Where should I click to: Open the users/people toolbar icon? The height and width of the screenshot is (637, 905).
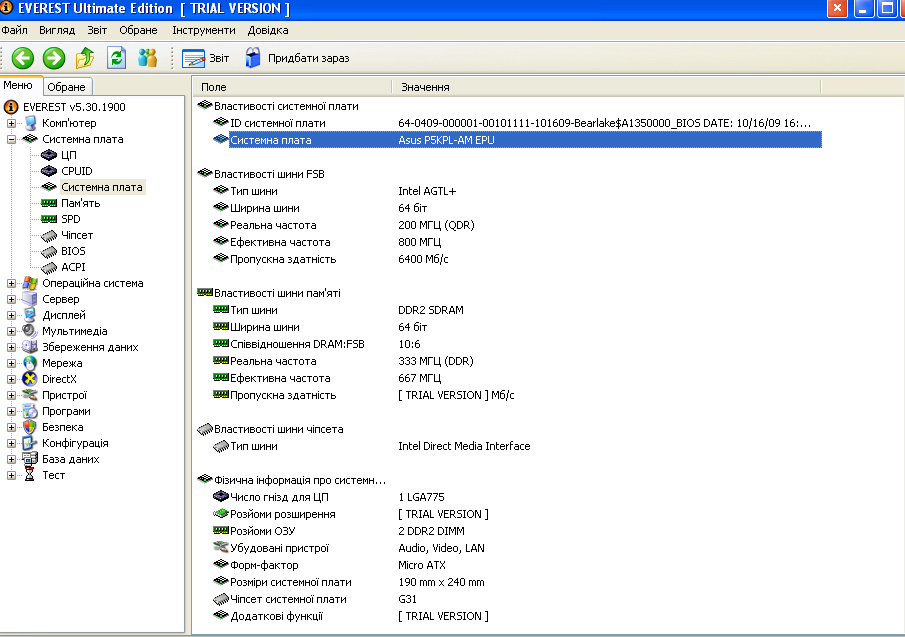pyautogui.click(x=148, y=58)
